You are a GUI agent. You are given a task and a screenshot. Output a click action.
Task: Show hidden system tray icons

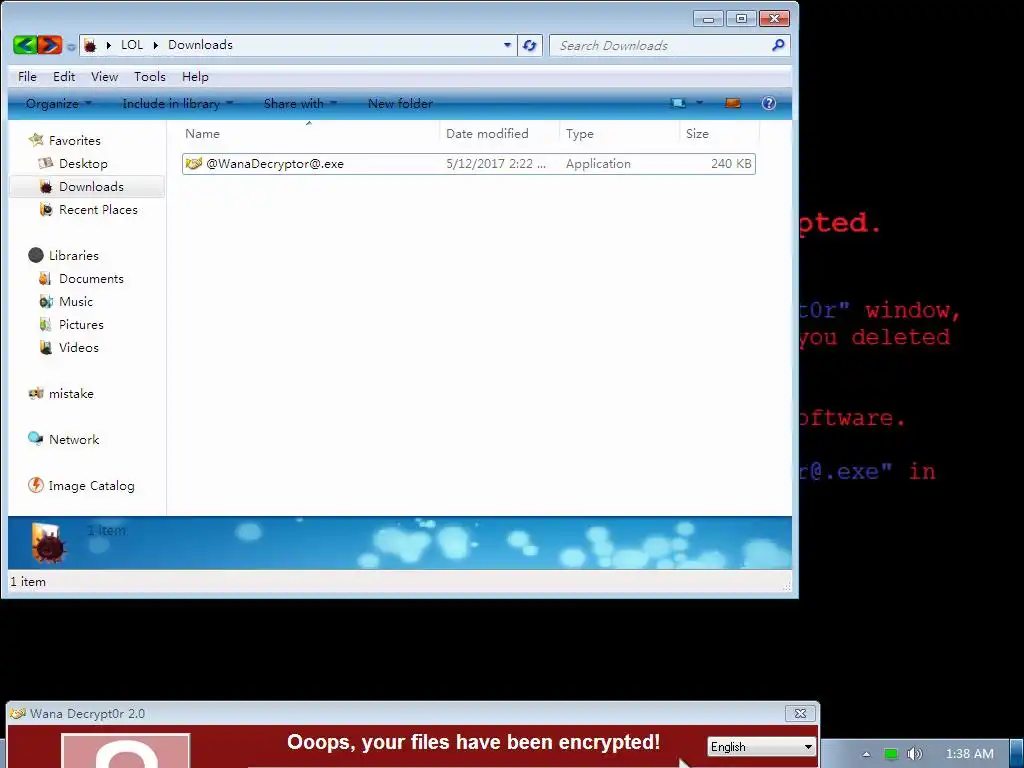[866, 754]
